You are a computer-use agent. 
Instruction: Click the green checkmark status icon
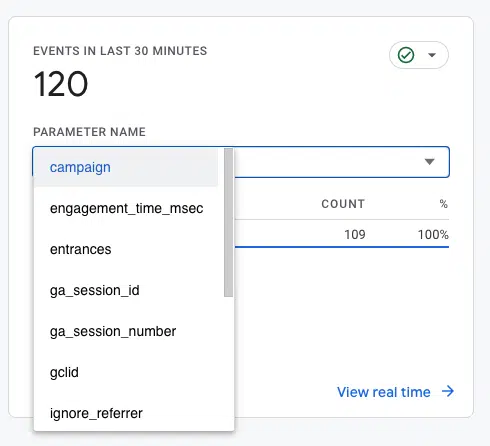coord(406,55)
